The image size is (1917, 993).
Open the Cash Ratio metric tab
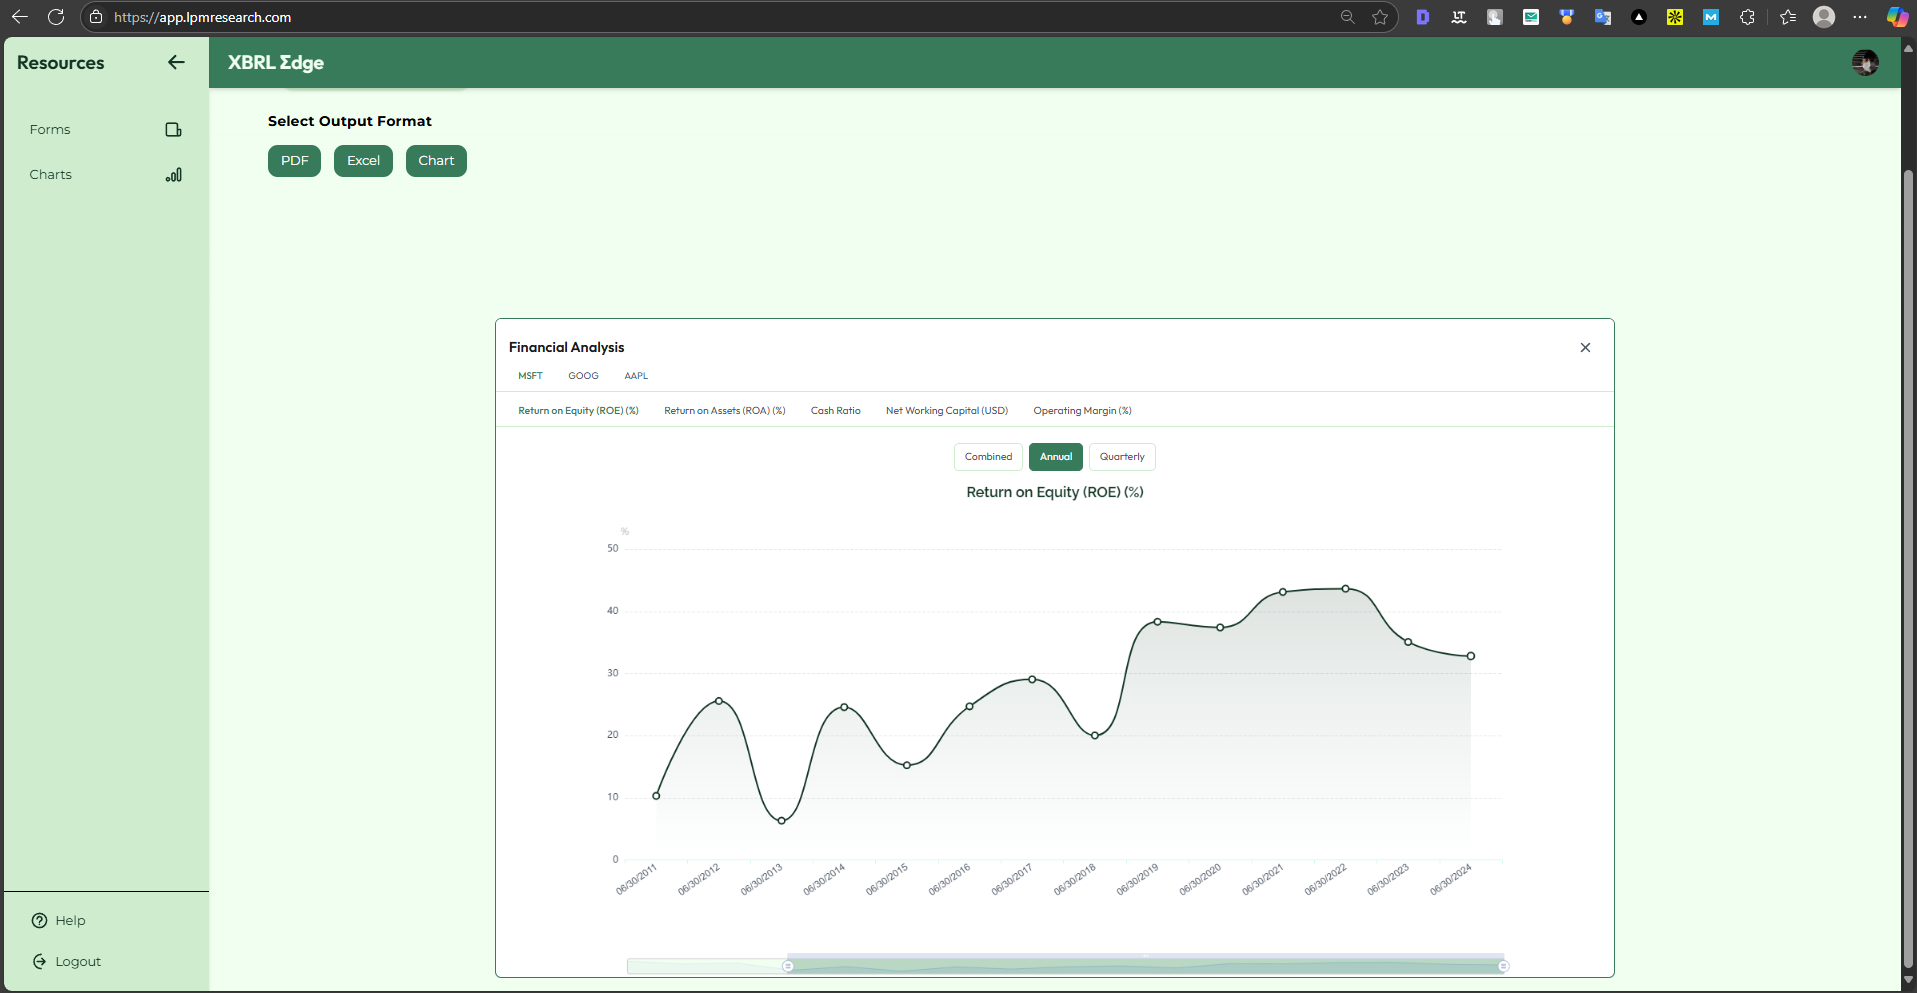835,411
